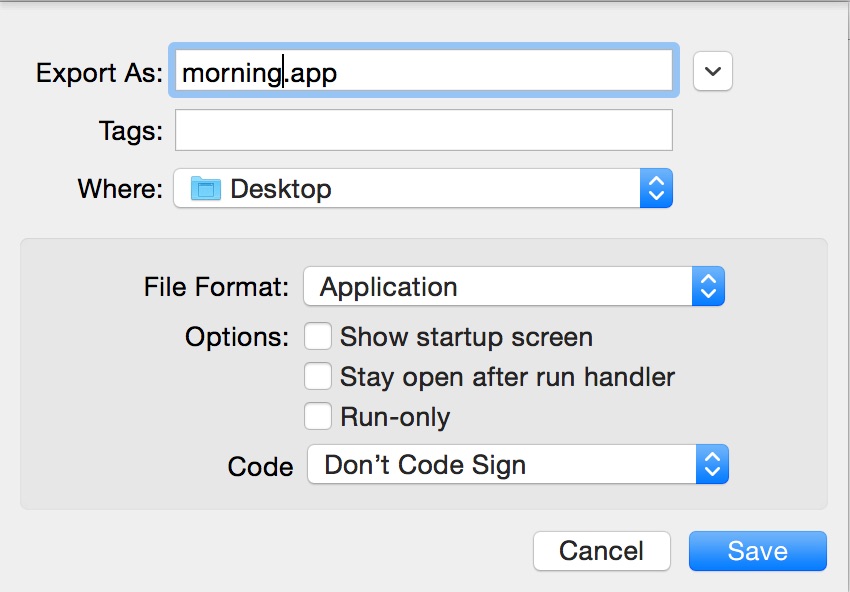This screenshot has width=850, height=592.
Task: Click the Tags label text
Action: pos(130,131)
